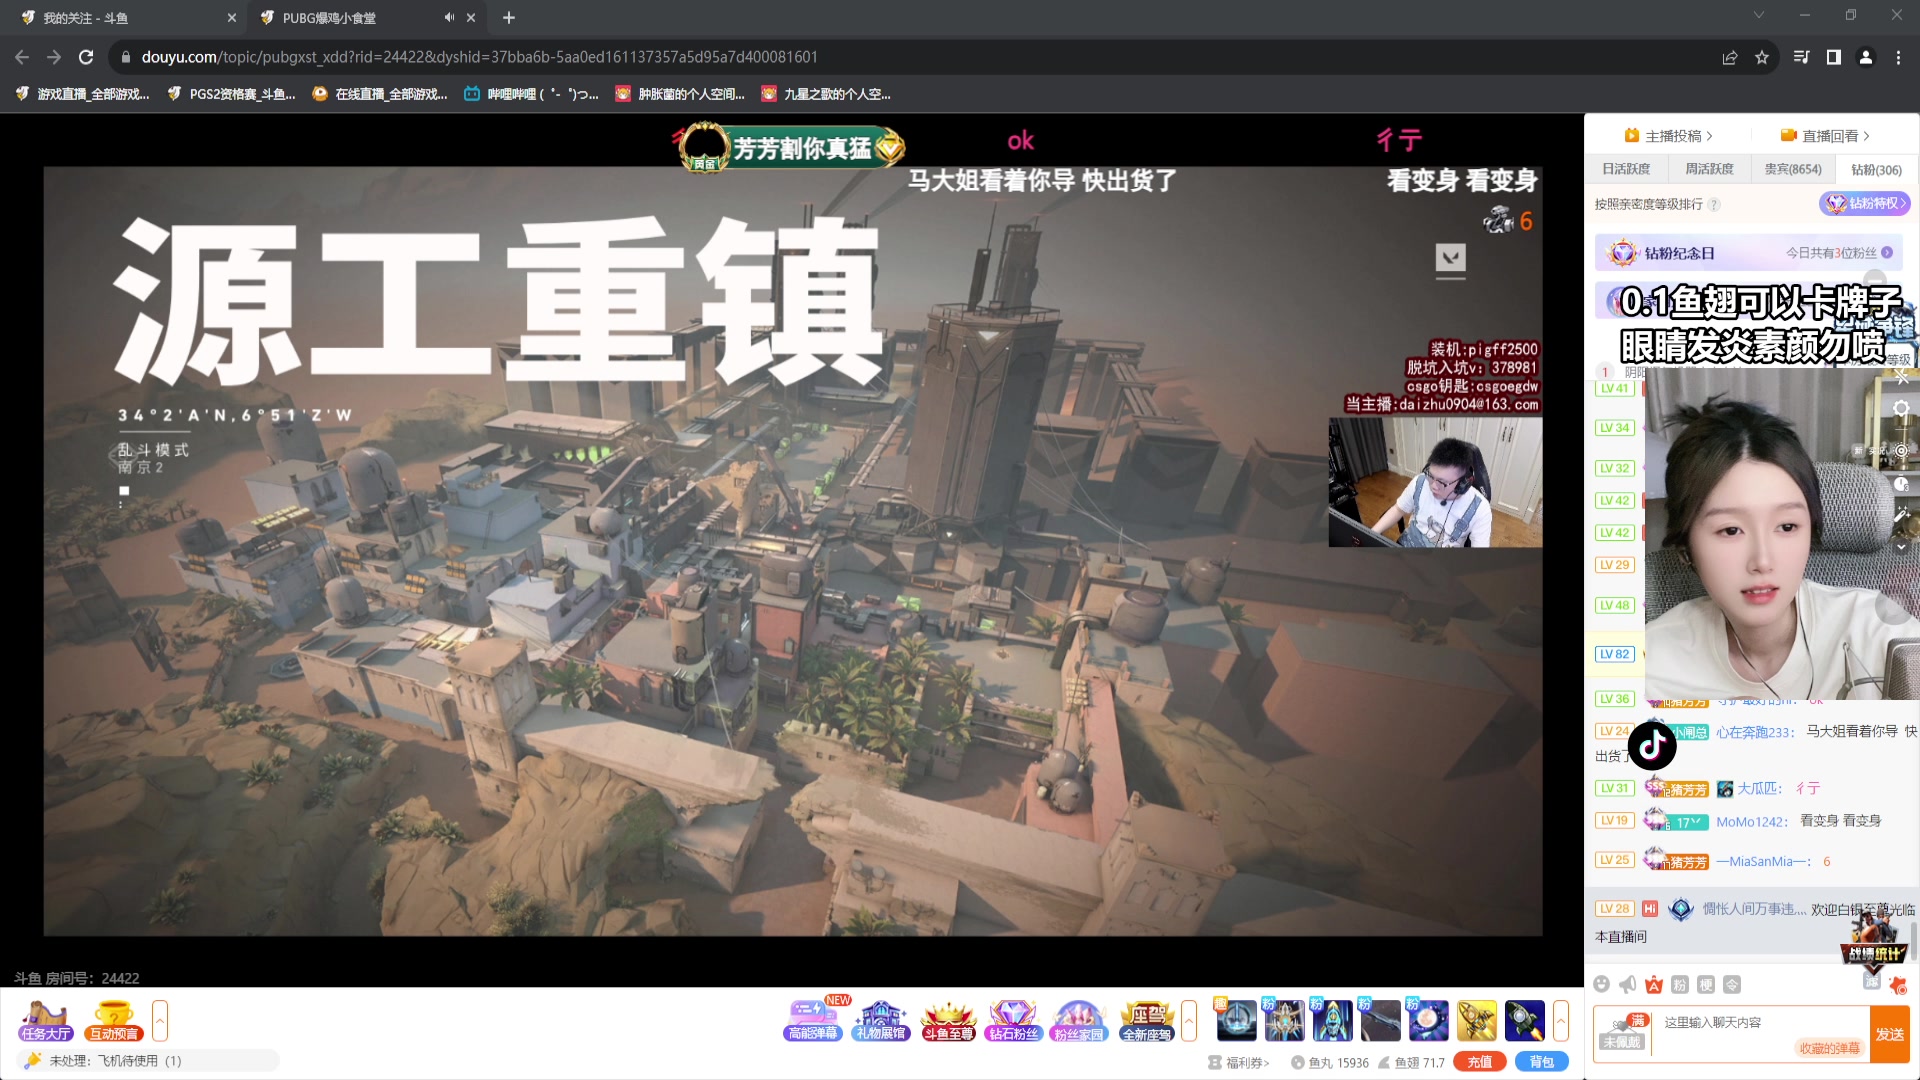Click the 发送 send button
1920x1080 pixels.
[x=1889, y=1034]
